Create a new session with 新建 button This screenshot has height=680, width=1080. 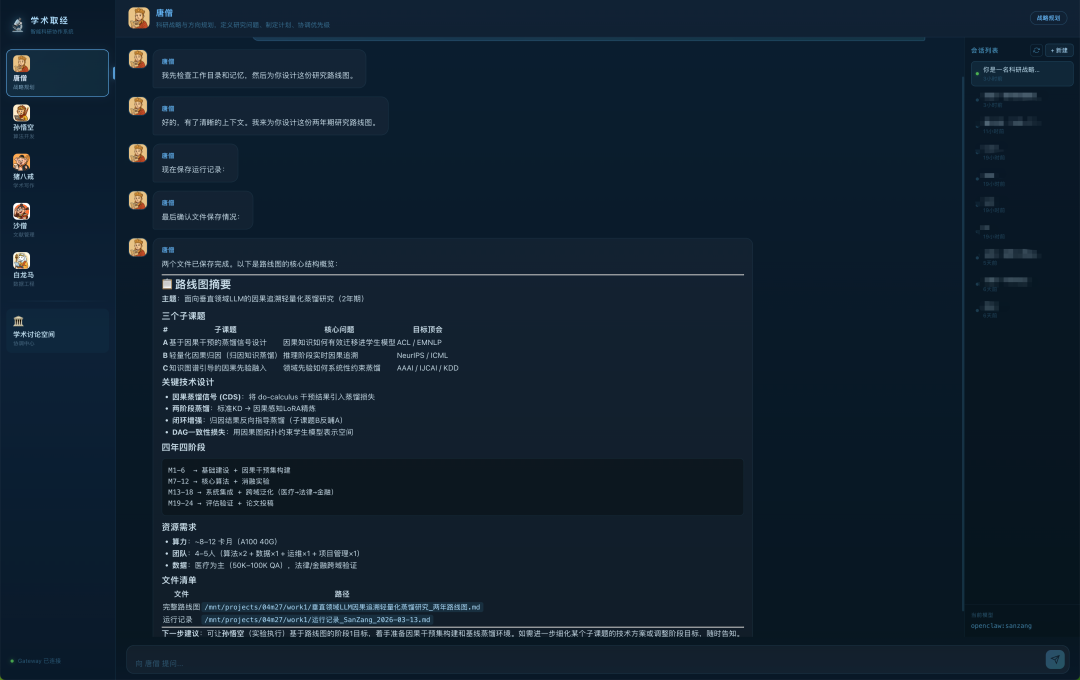(x=1058, y=50)
